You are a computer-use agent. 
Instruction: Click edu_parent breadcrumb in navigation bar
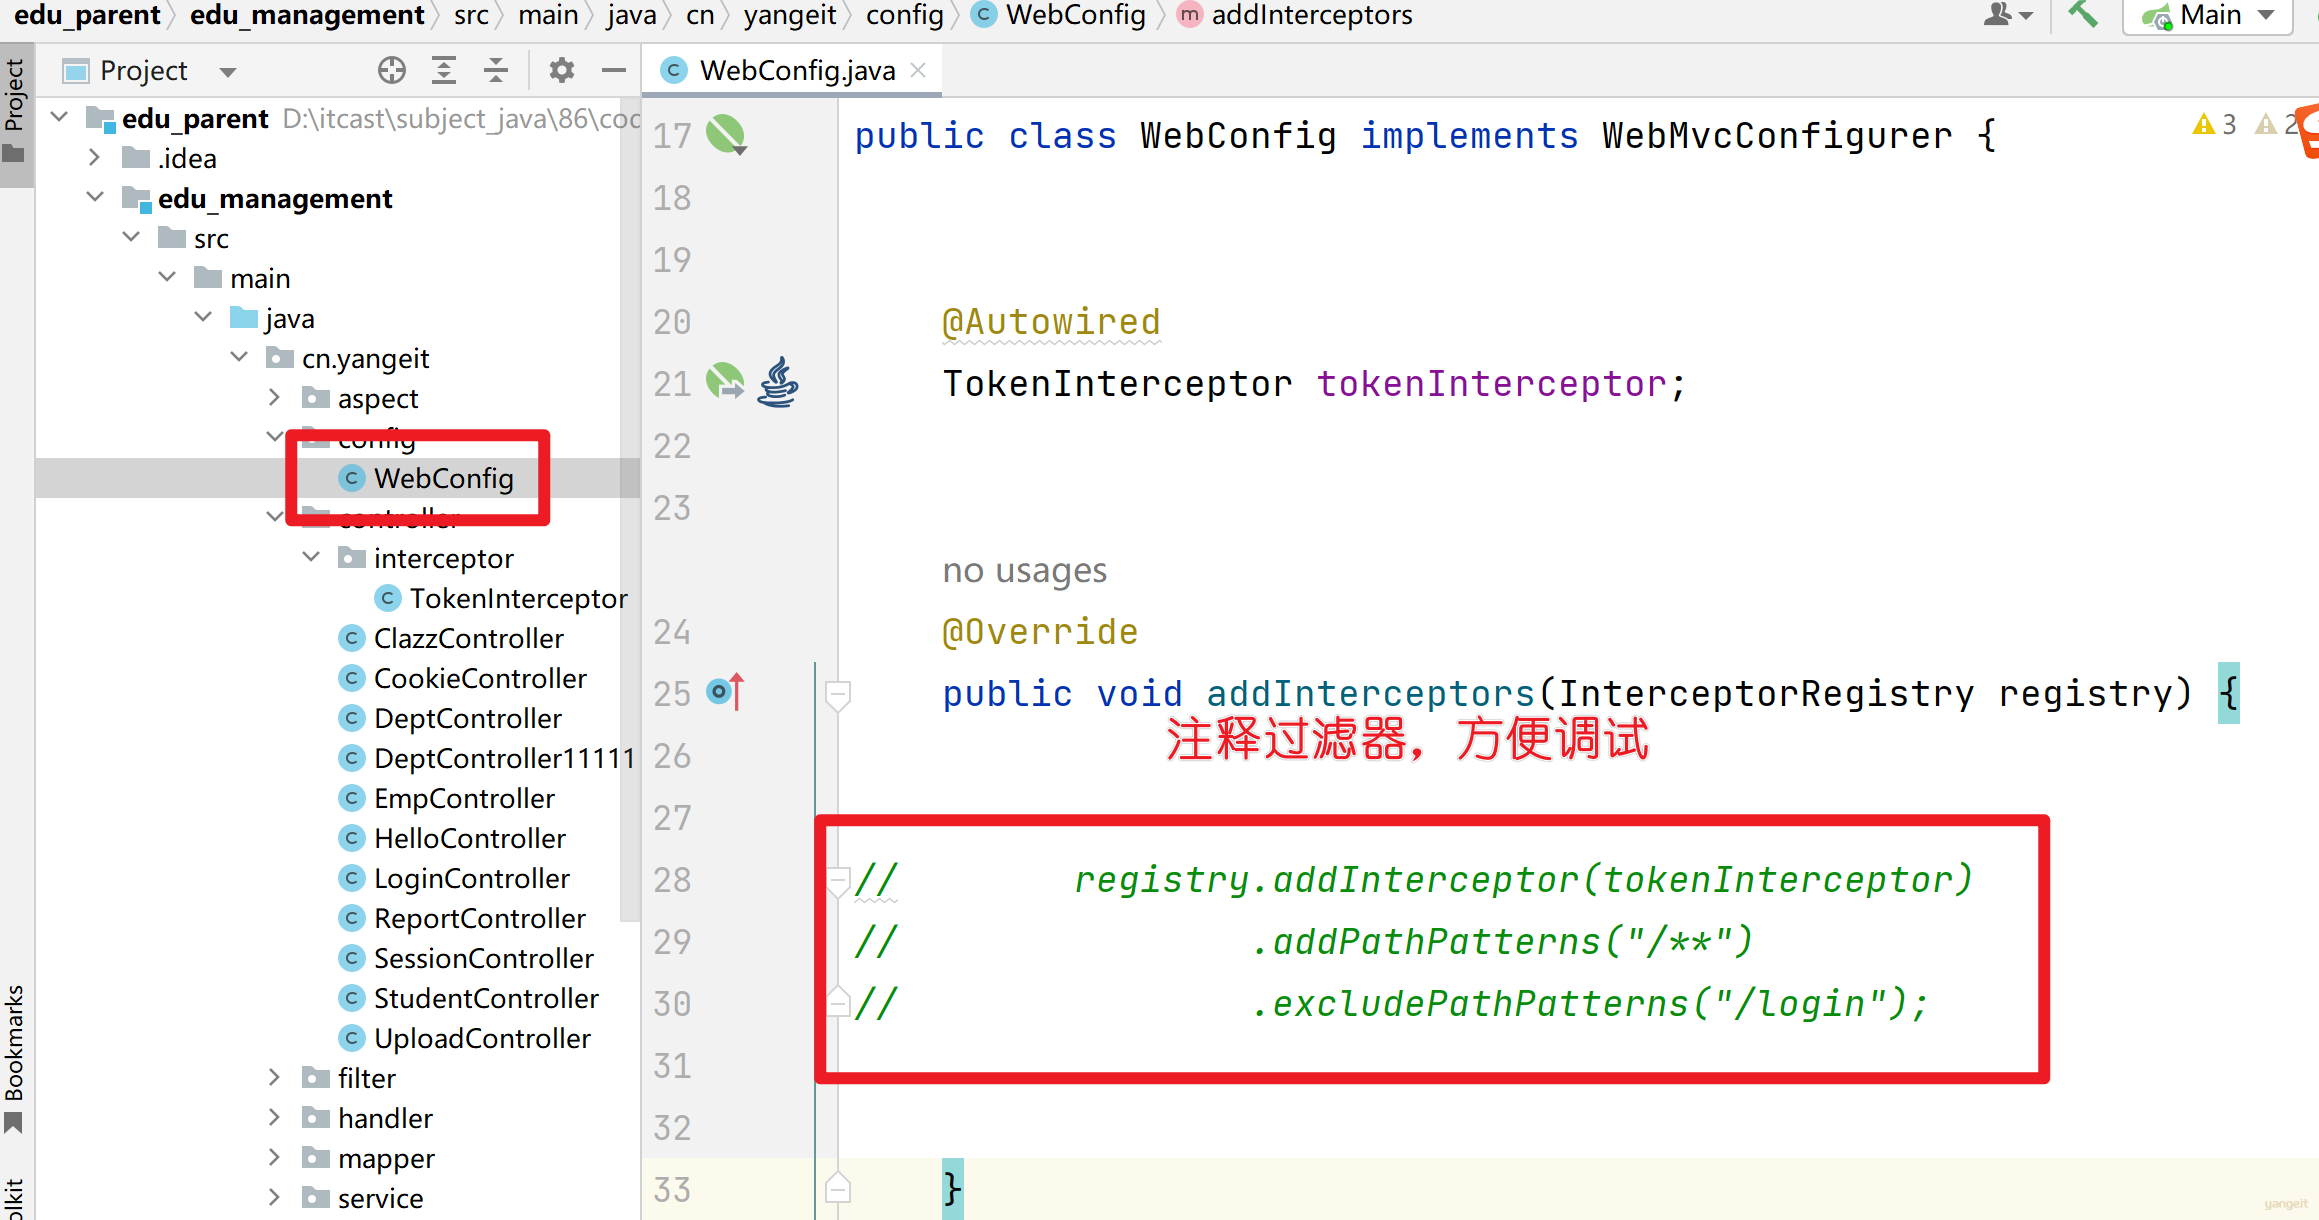pyautogui.click(x=87, y=15)
